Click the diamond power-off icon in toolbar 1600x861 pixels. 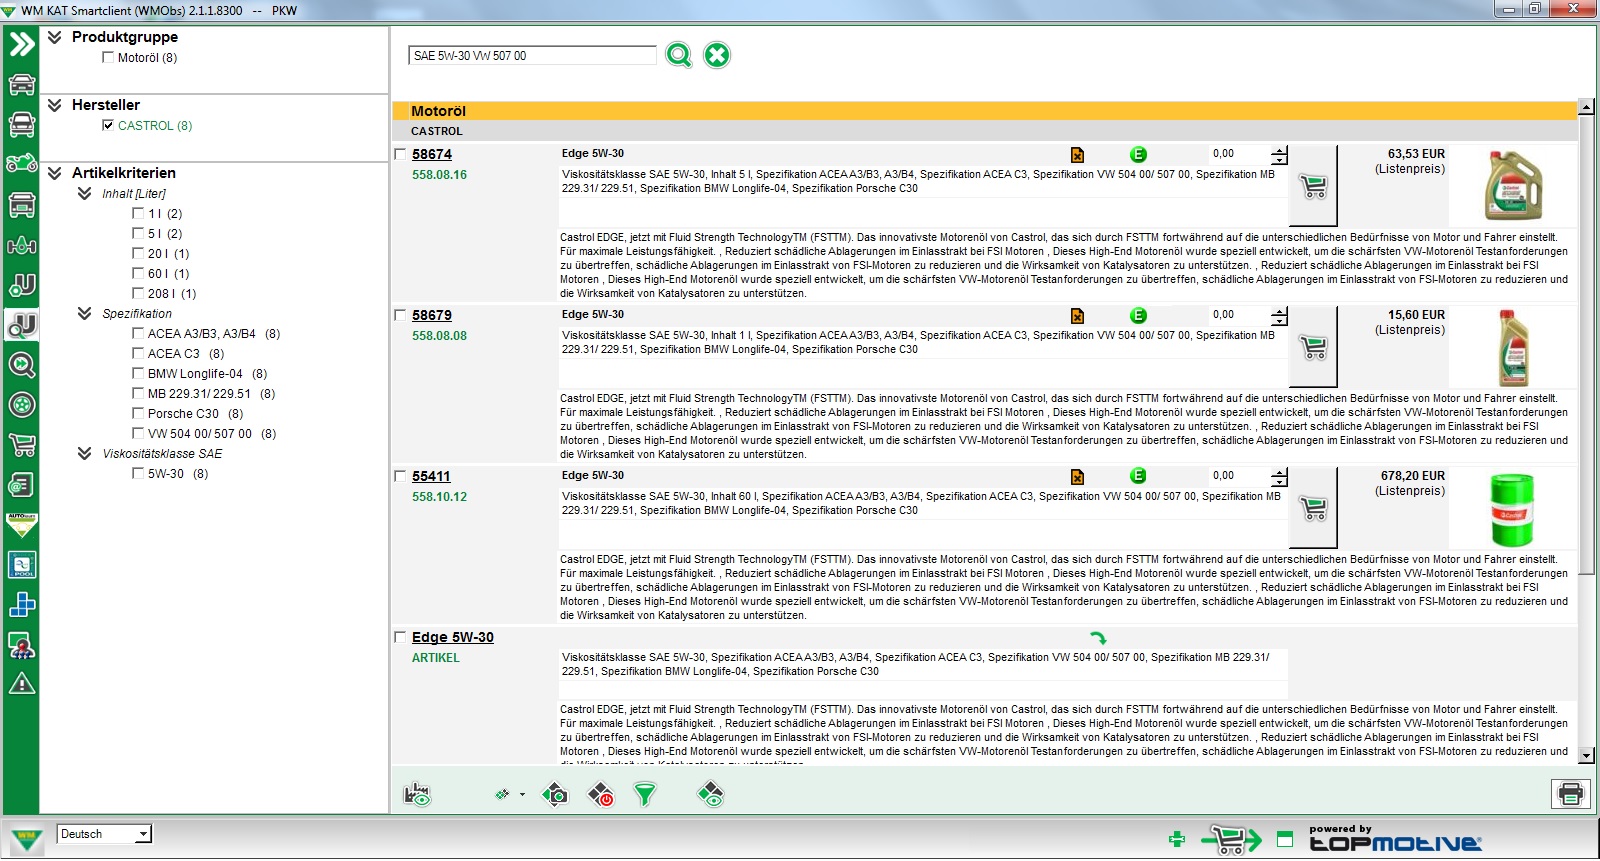(601, 795)
